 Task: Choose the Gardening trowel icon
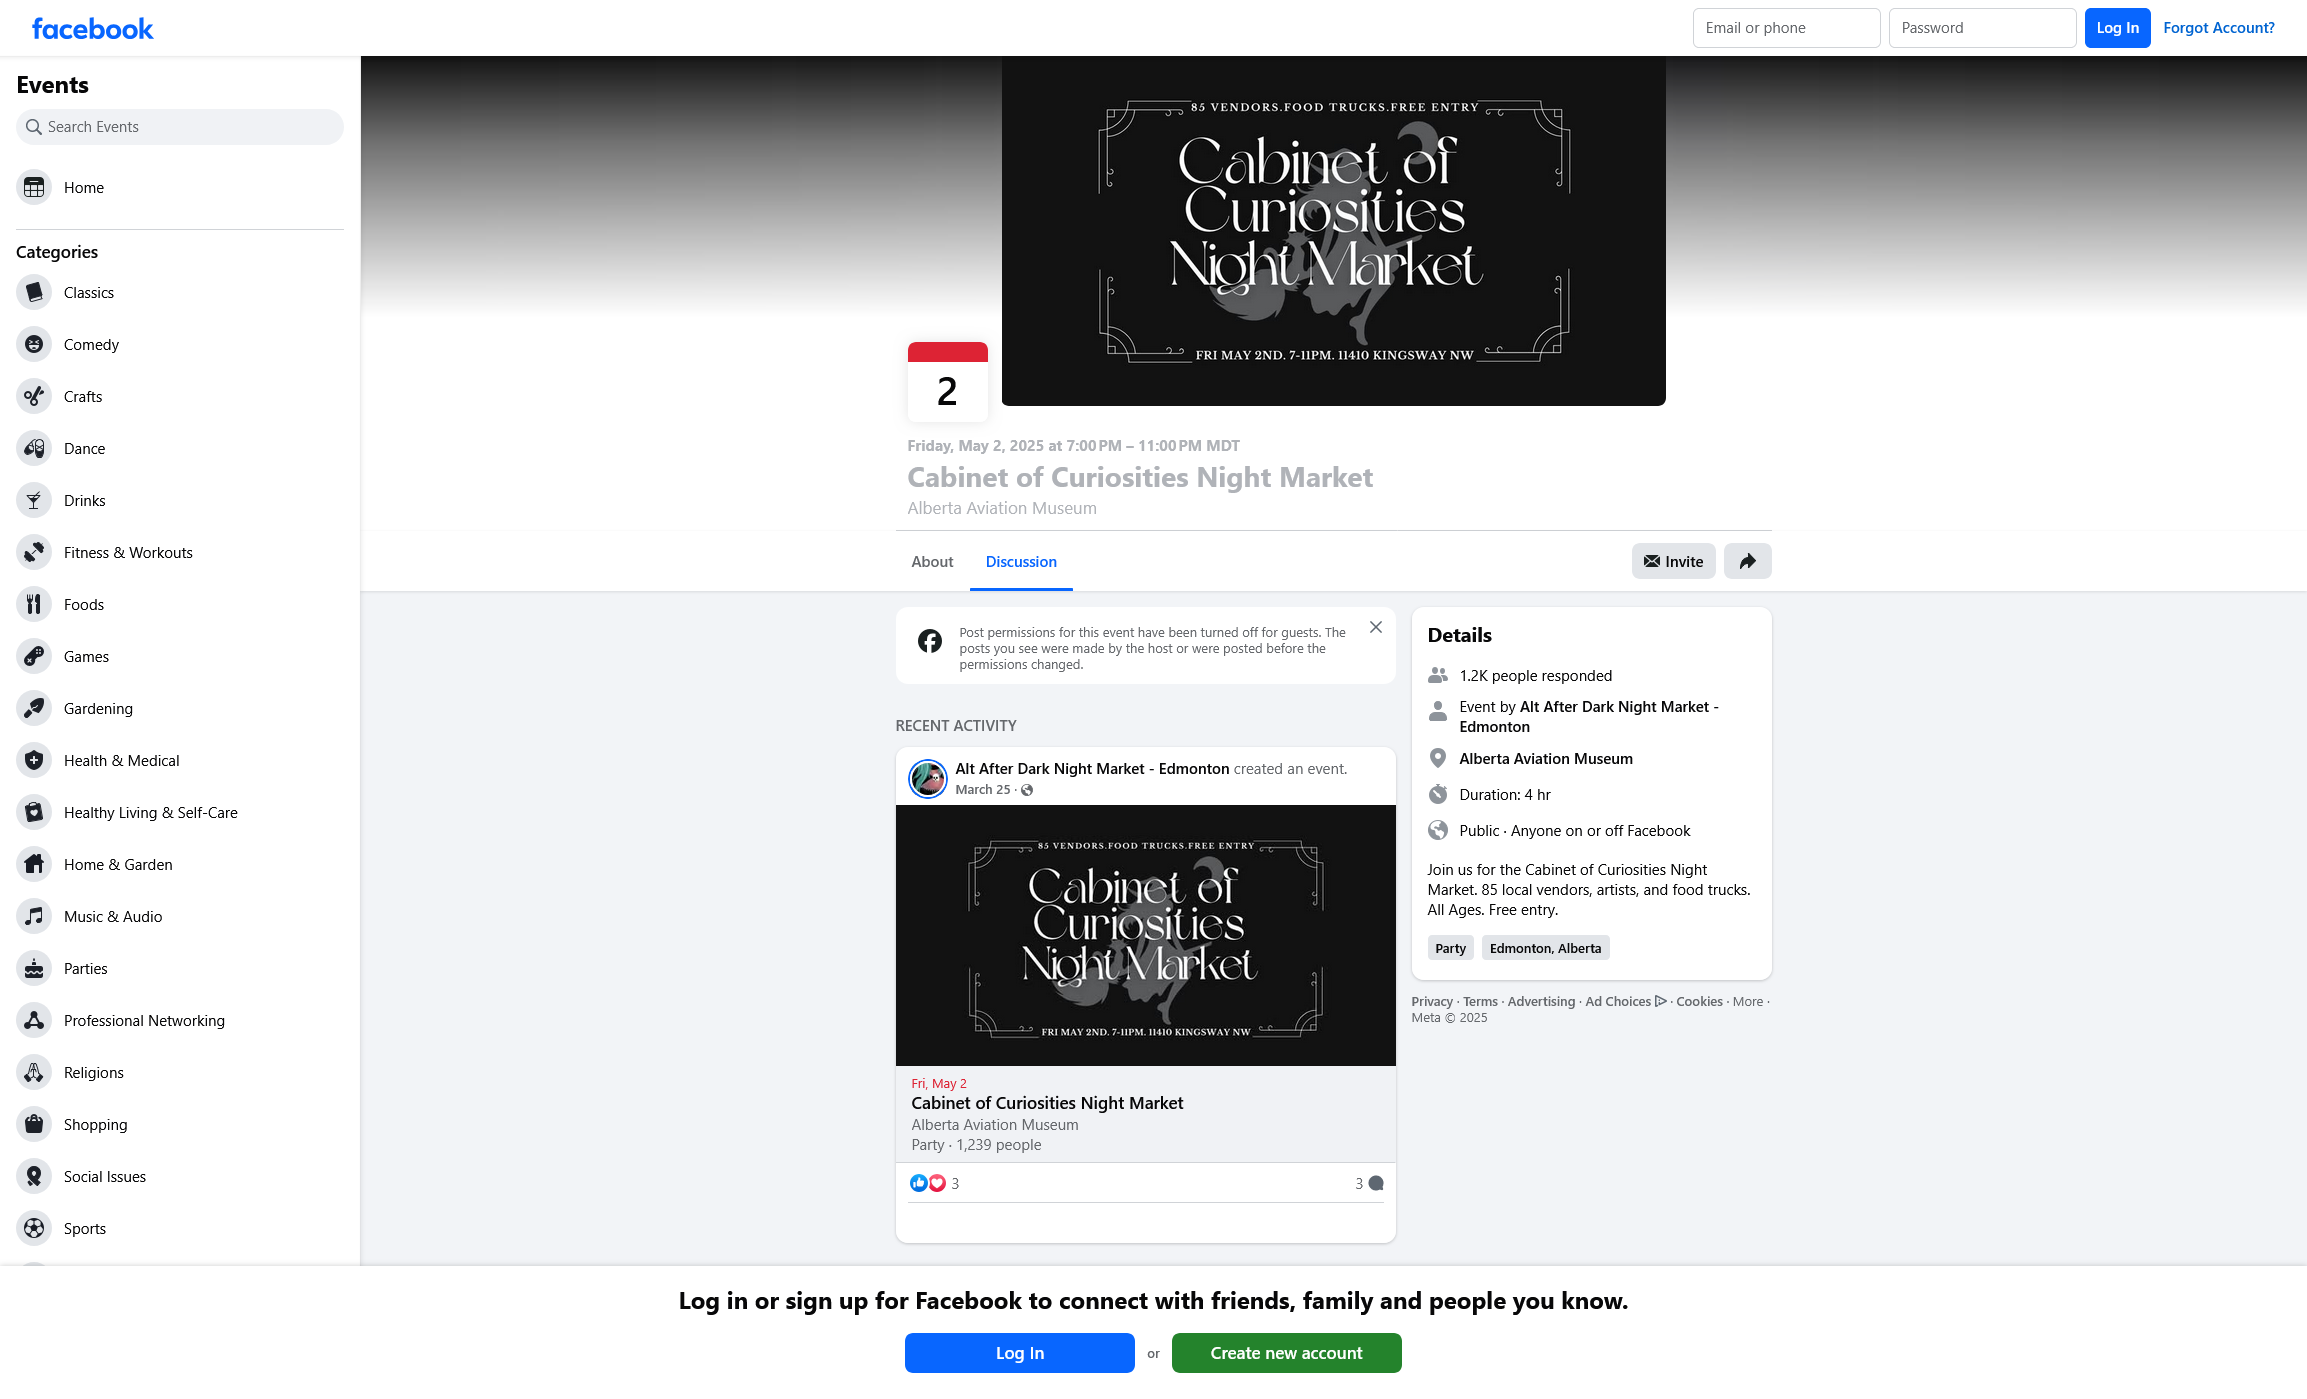34,708
